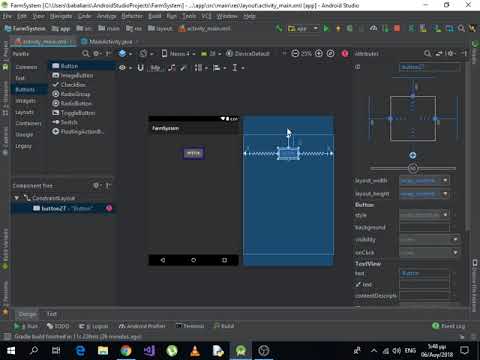Zoom out the design view

click(x=295, y=53)
